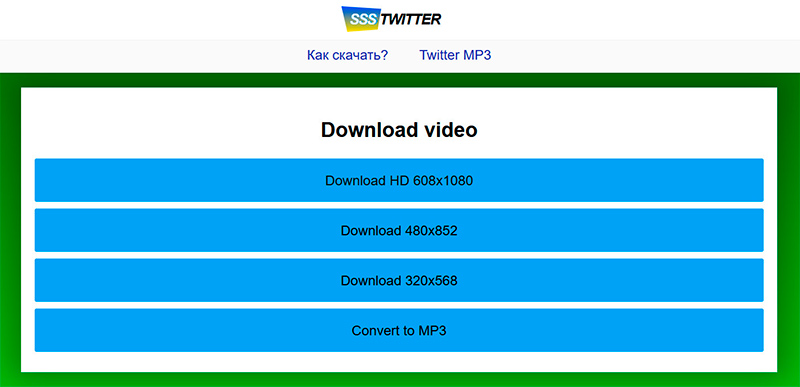The image size is (800, 387).
Task: Click the Download 320x568 button
Action: point(399,280)
